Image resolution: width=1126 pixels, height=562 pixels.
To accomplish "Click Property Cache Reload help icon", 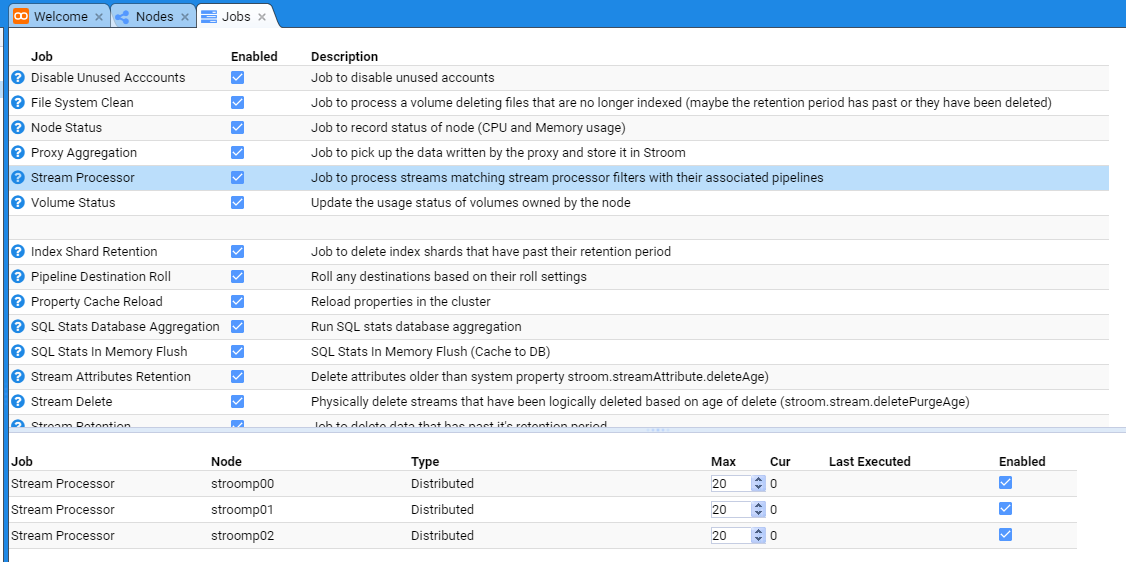I will pos(17,302).
